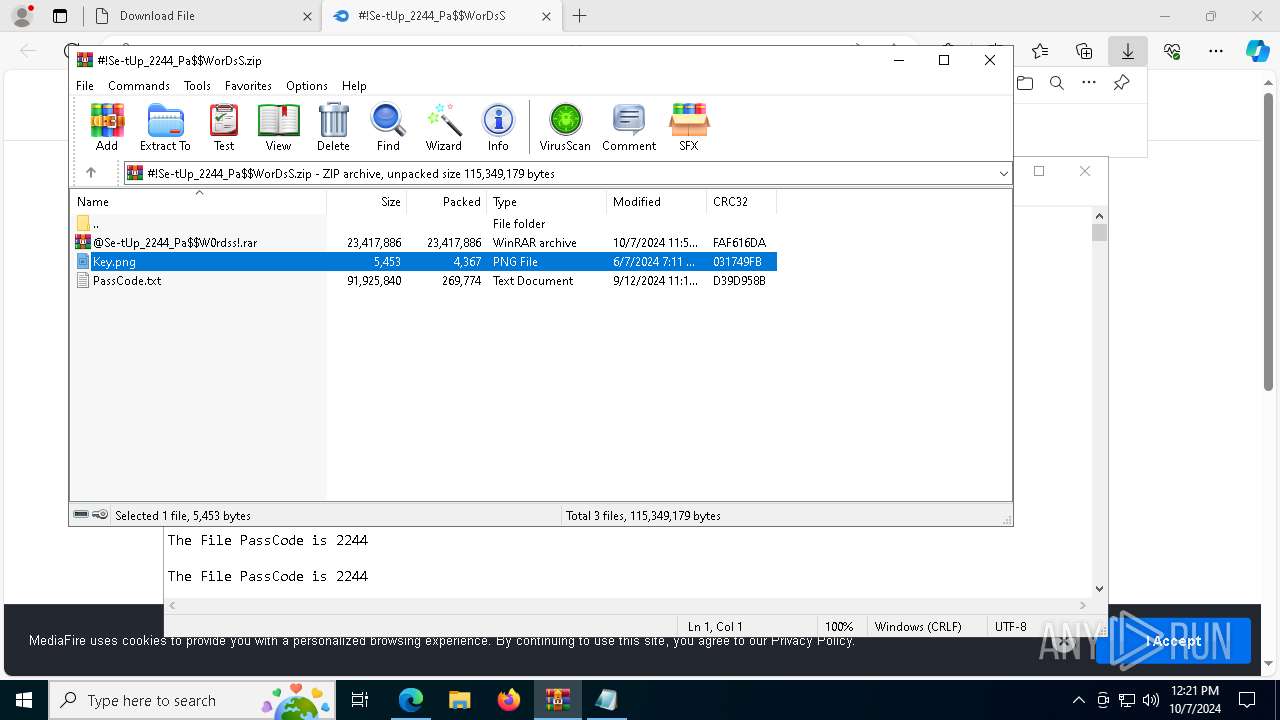Sort the list by Type column
This screenshot has height=720, width=1280.
[x=546, y=201]
